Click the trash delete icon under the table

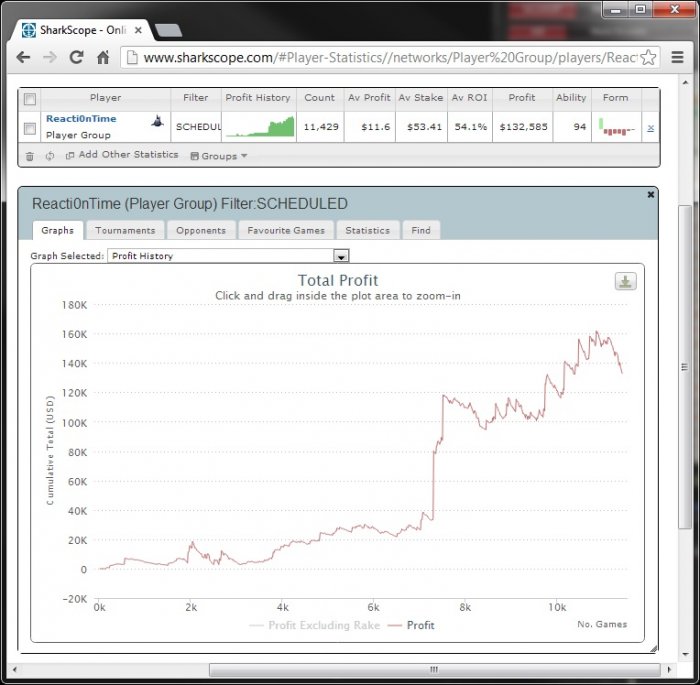pos(29,156)
